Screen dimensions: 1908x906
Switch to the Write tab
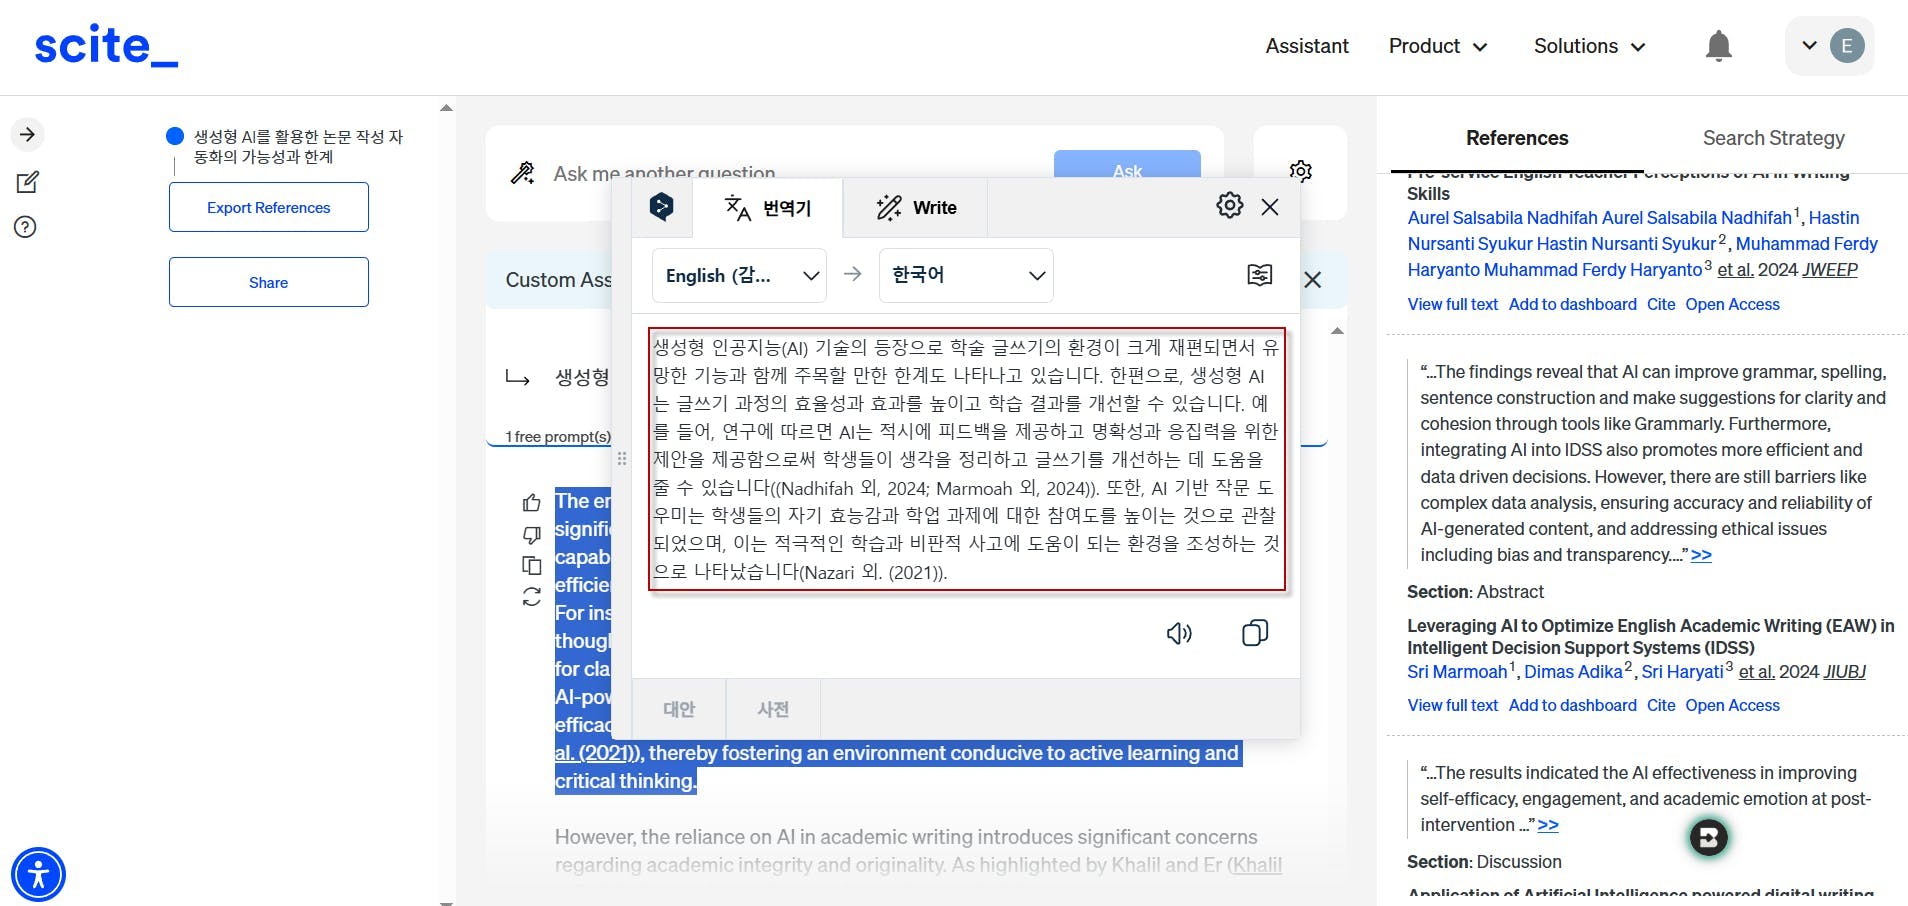click(x=916, y=208)
